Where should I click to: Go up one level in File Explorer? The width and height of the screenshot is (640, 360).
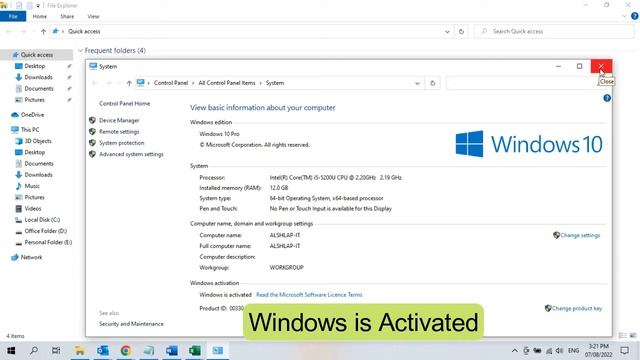coord(43,31)
